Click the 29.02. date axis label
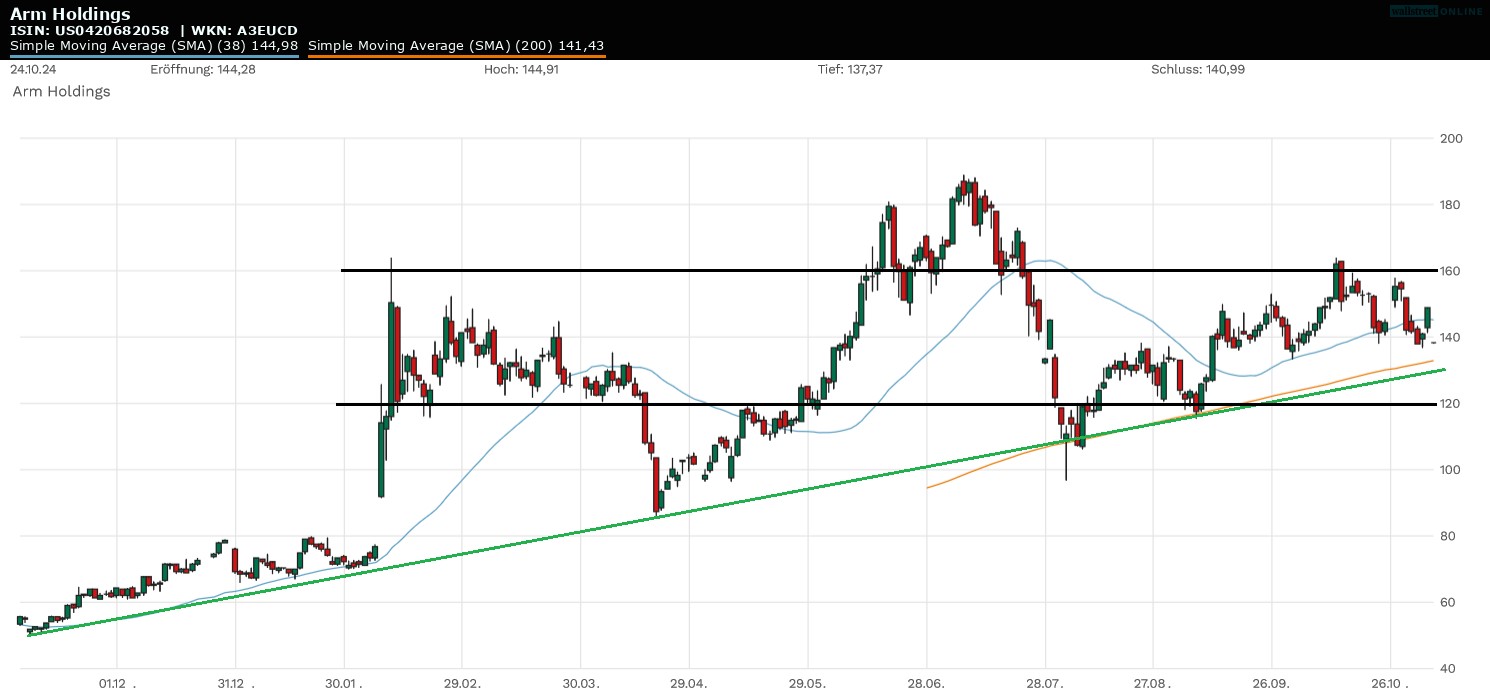The image size is (1490, 689). point(461,683)
